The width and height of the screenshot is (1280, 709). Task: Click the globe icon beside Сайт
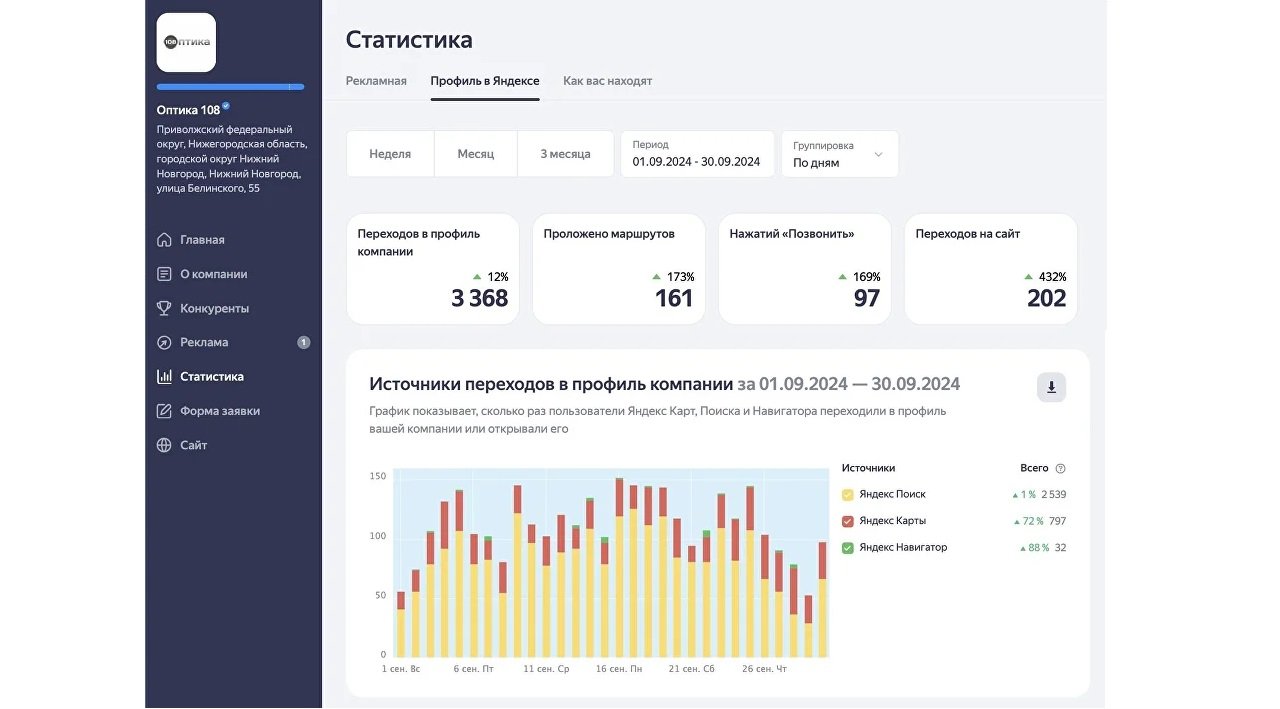164,445
